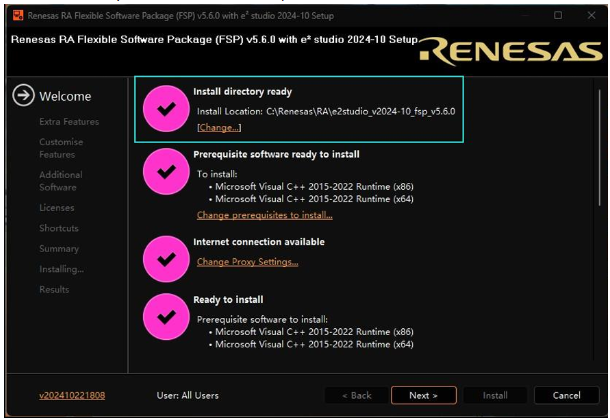Click the Next > button
The image size is (610, 420).
click(424, 396)
